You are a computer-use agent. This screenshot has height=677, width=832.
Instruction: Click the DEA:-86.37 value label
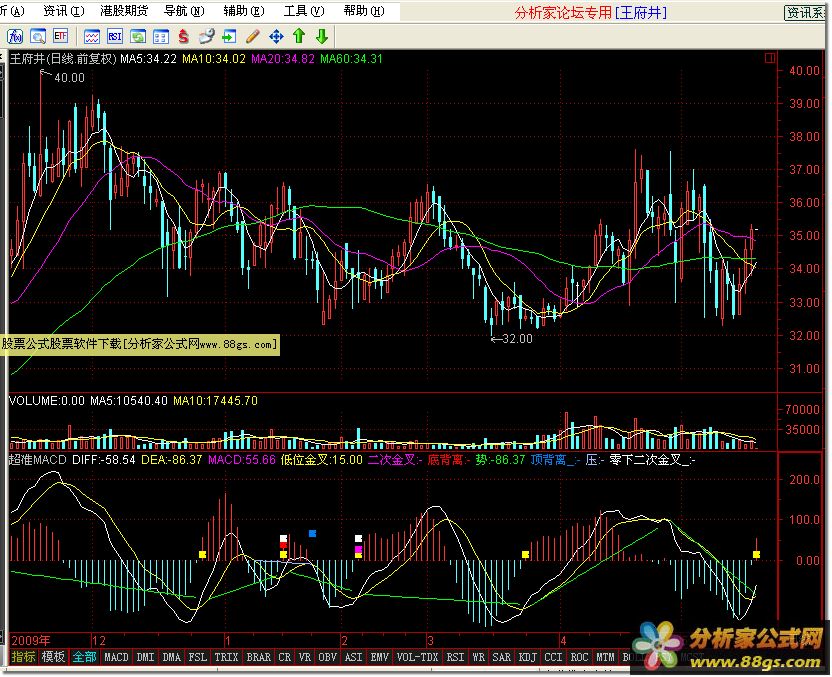tap(171, 459)
